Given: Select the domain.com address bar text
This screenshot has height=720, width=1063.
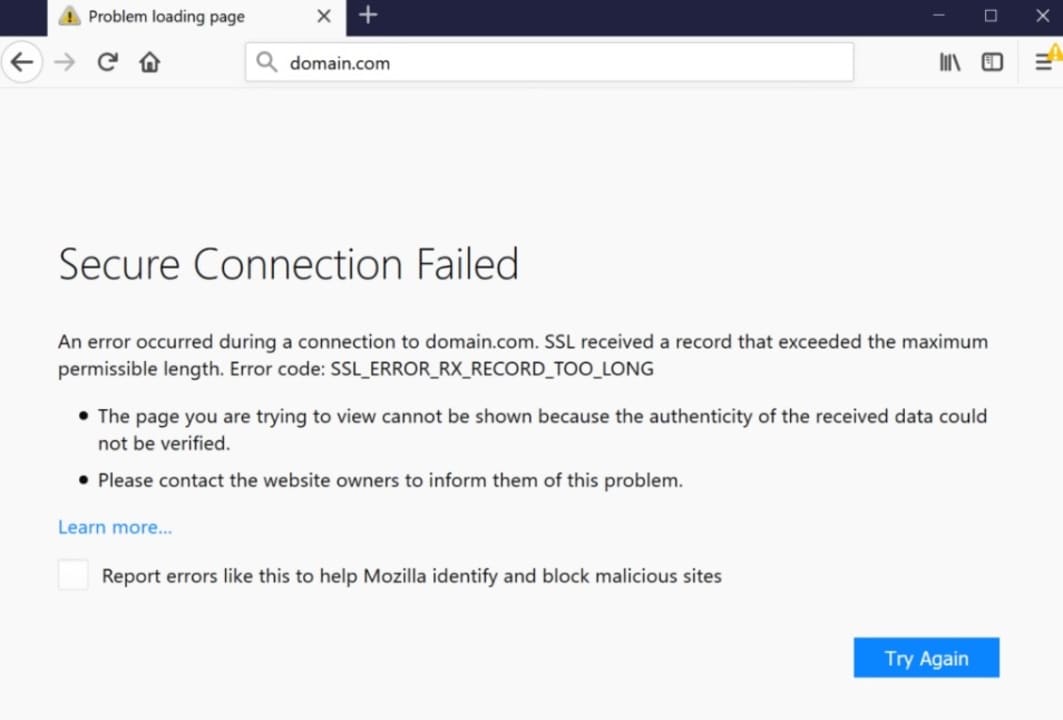Looking at the screenshot, I should tap(338, 62).
